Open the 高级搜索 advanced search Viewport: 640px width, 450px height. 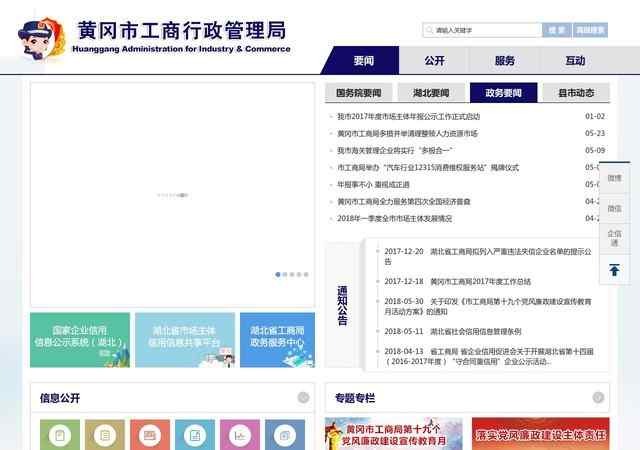(590, 30)
